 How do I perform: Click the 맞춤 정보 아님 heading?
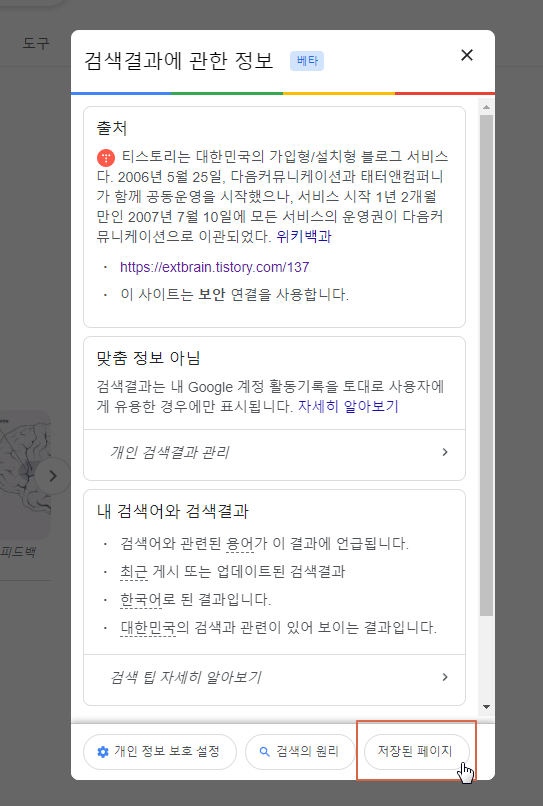(148, 358)
